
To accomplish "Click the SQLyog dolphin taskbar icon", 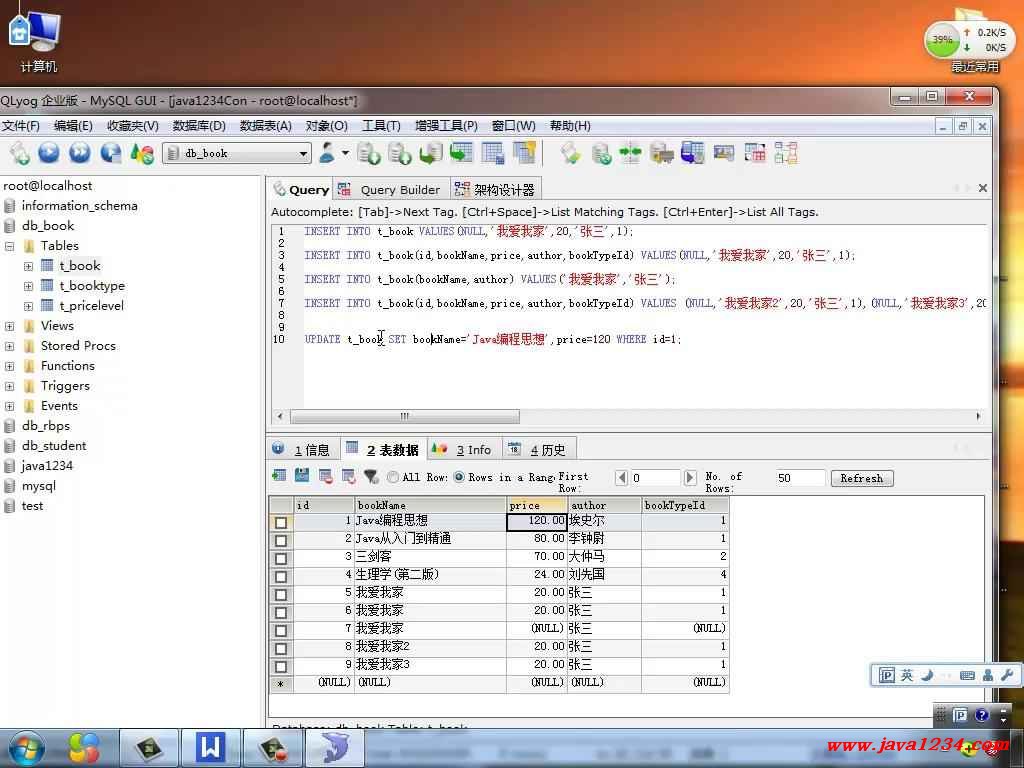I will pyautogui.click(x=335, y=747).
